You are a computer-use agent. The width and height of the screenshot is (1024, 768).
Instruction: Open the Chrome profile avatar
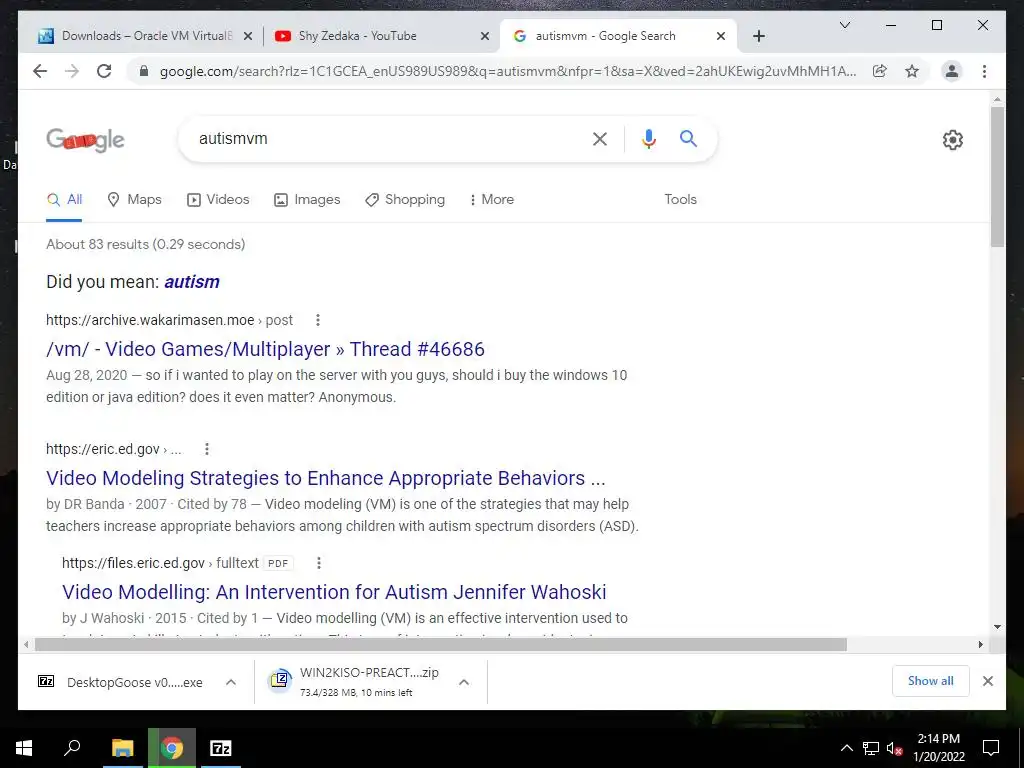[x=952, y=71]
